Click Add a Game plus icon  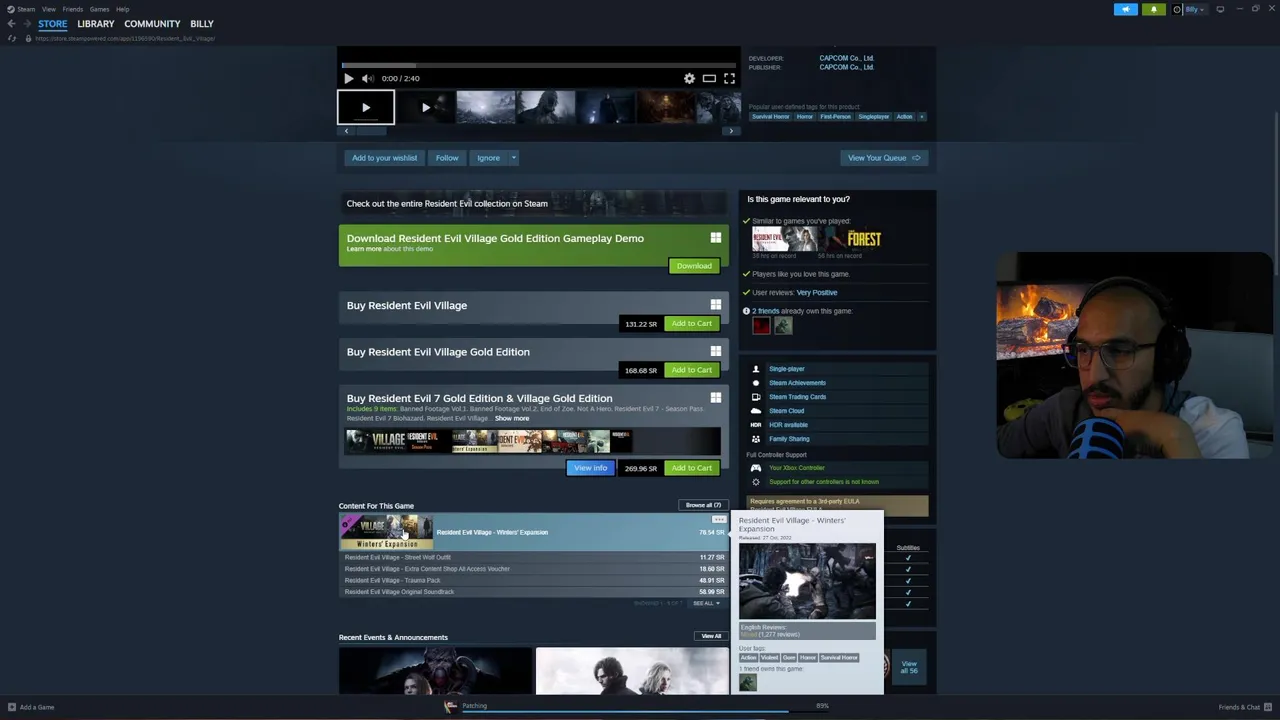[x=12, y=707]
